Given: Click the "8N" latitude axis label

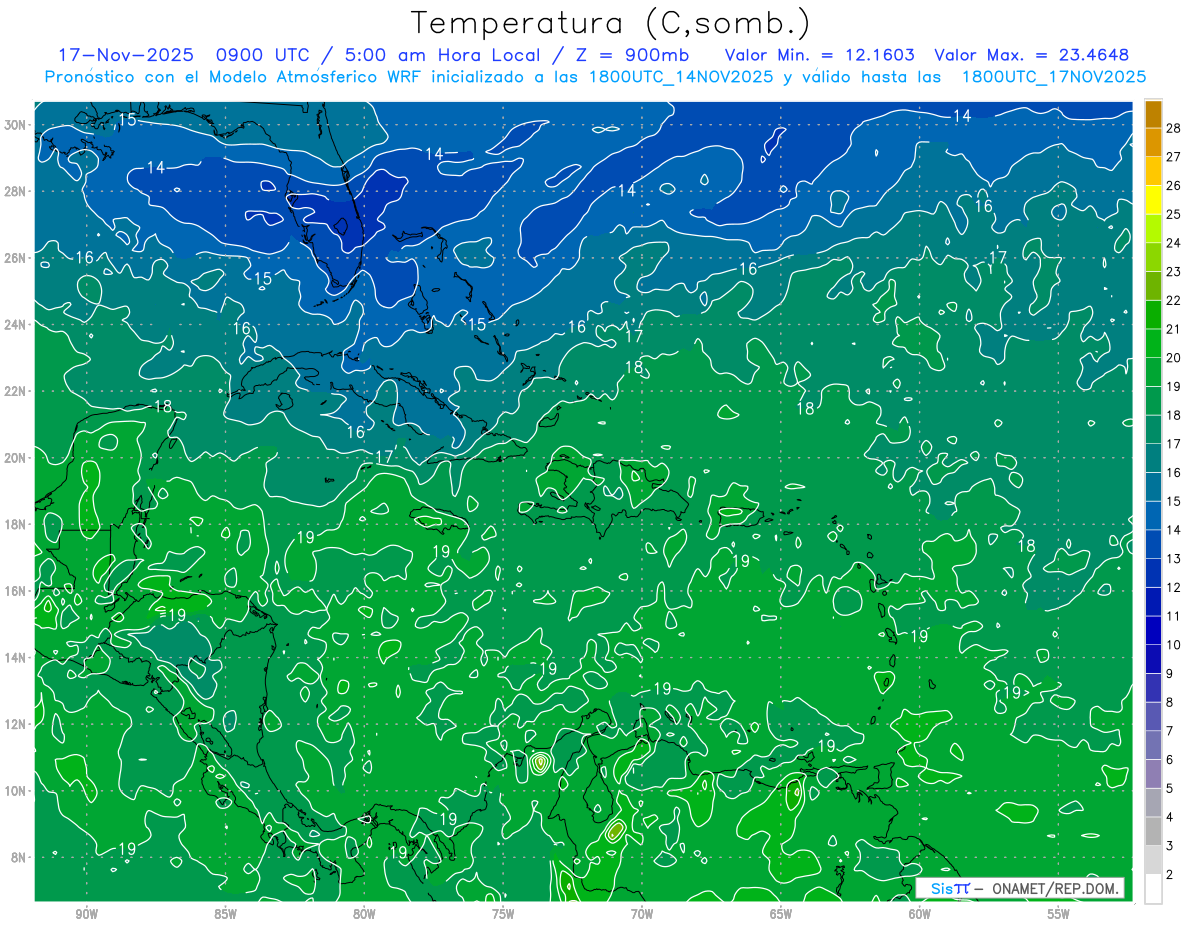Looking at the screenshot, I should (x=20, y=857).
